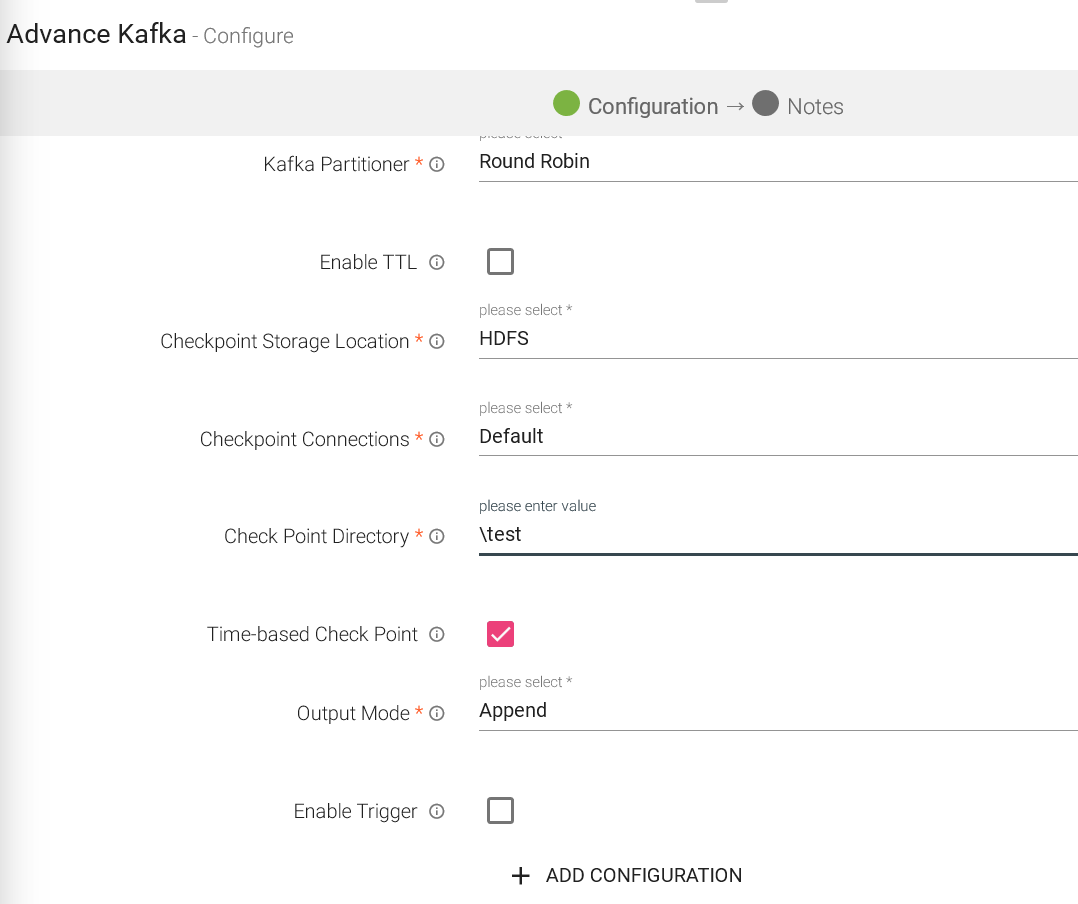1078x904 pixels.
Task: Tick the Enable Trigger checkbox
Action: click(x=500, y=810)
